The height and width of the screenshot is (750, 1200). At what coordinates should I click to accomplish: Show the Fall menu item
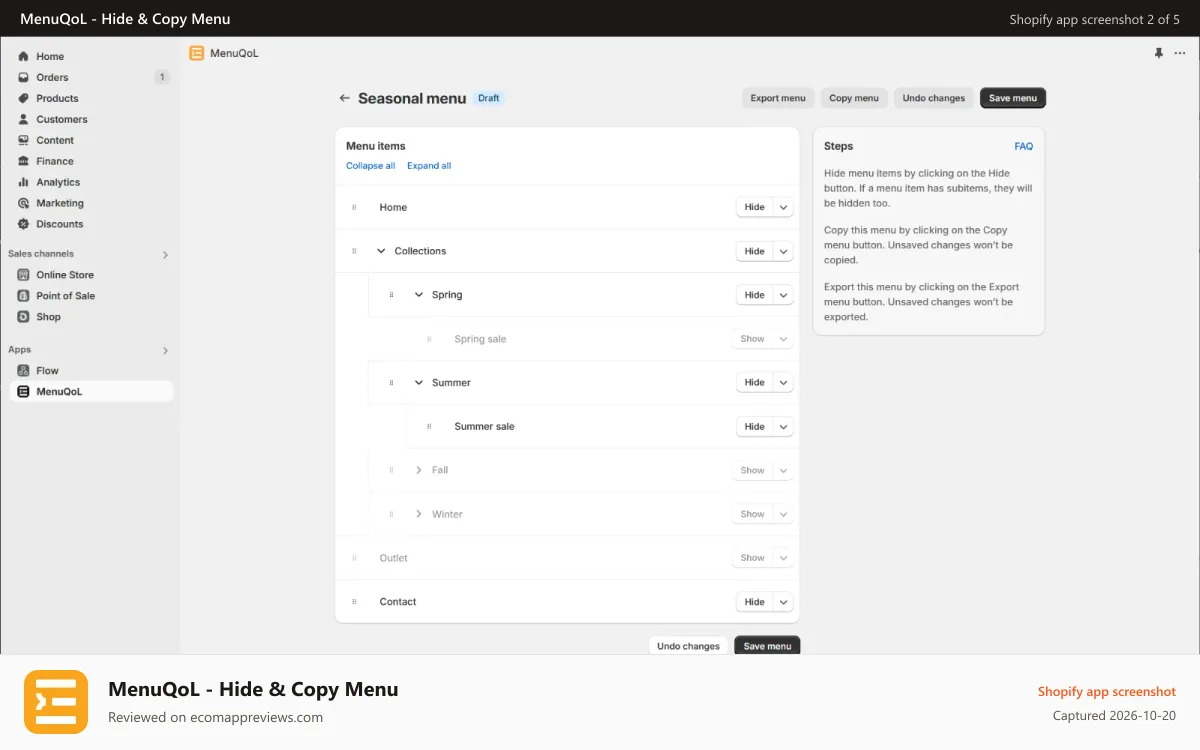[x=753, y=470]
